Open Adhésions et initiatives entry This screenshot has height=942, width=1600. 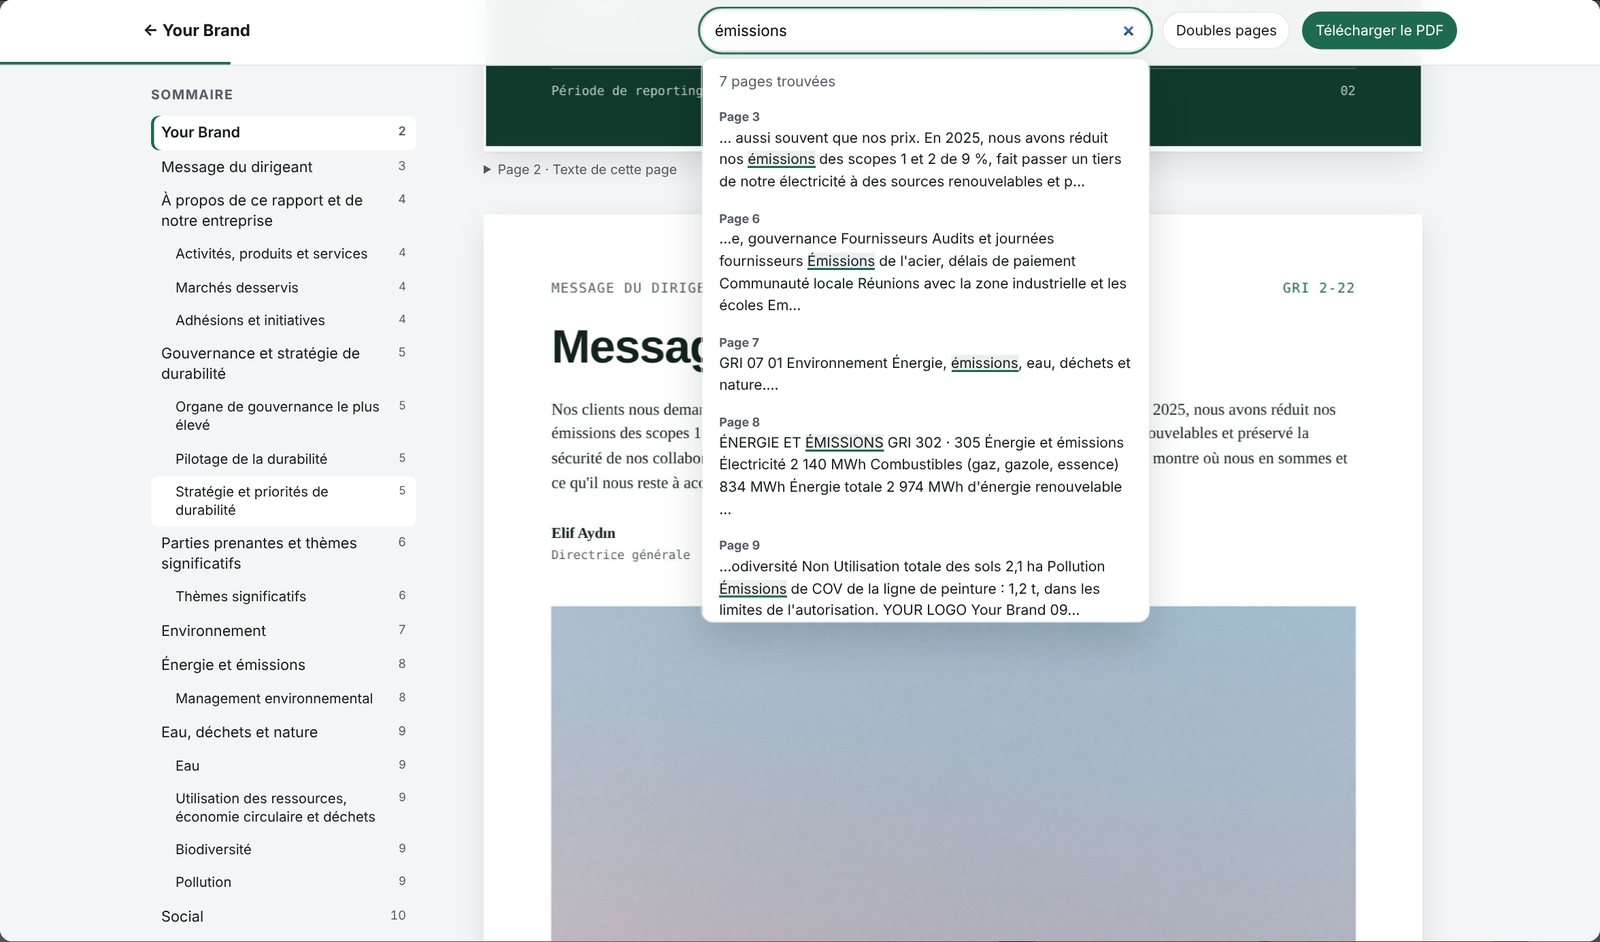(284, 320)
